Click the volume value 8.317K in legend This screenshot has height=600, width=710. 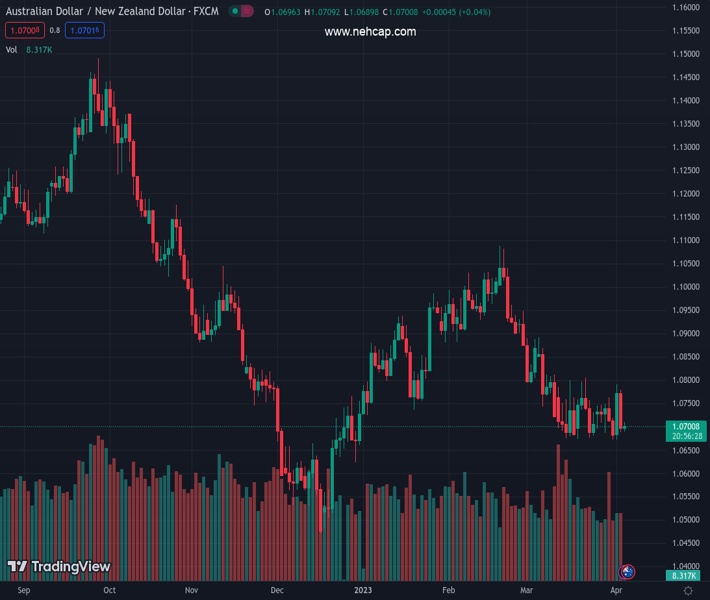(41, 49)
